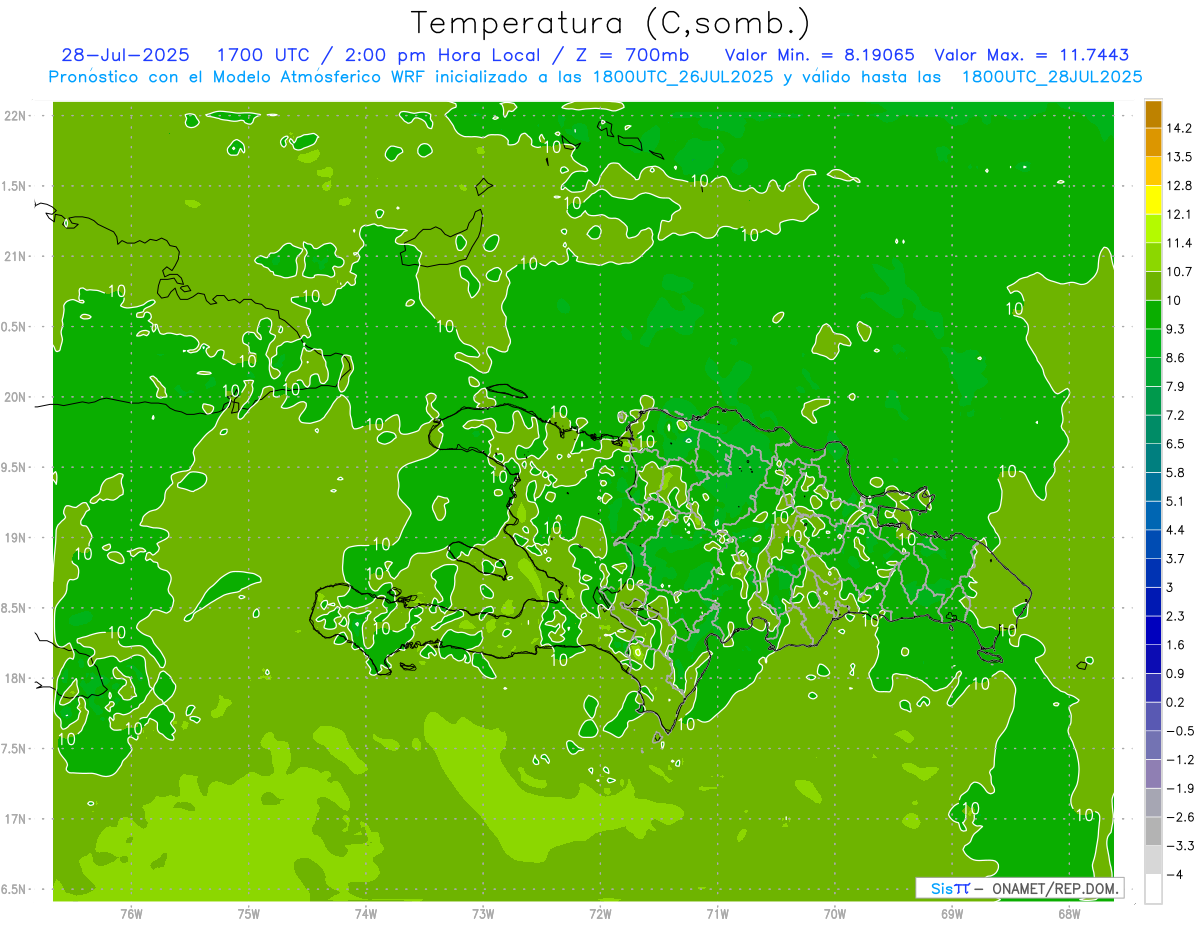Click the 0.9 color scale label
Screen dimensions: 1200x927
click(1177, 673)
